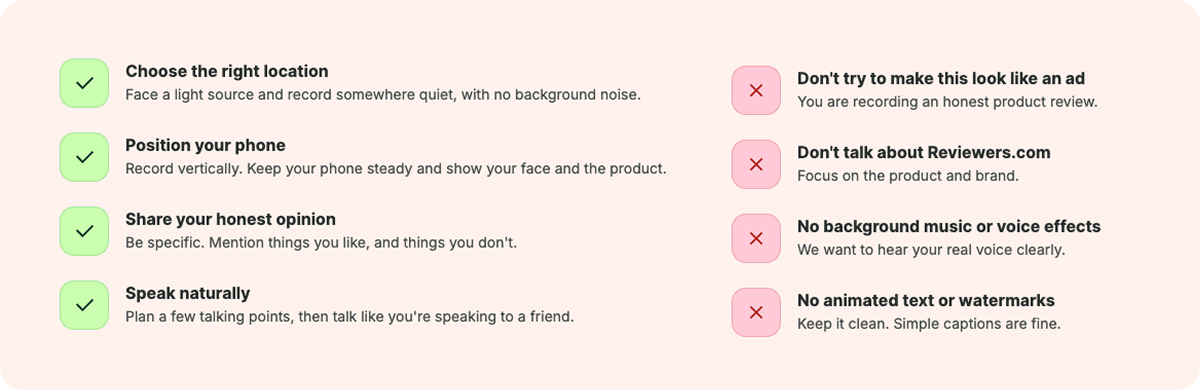Click the green checkmark beside Speak naturally

(84, 305)
